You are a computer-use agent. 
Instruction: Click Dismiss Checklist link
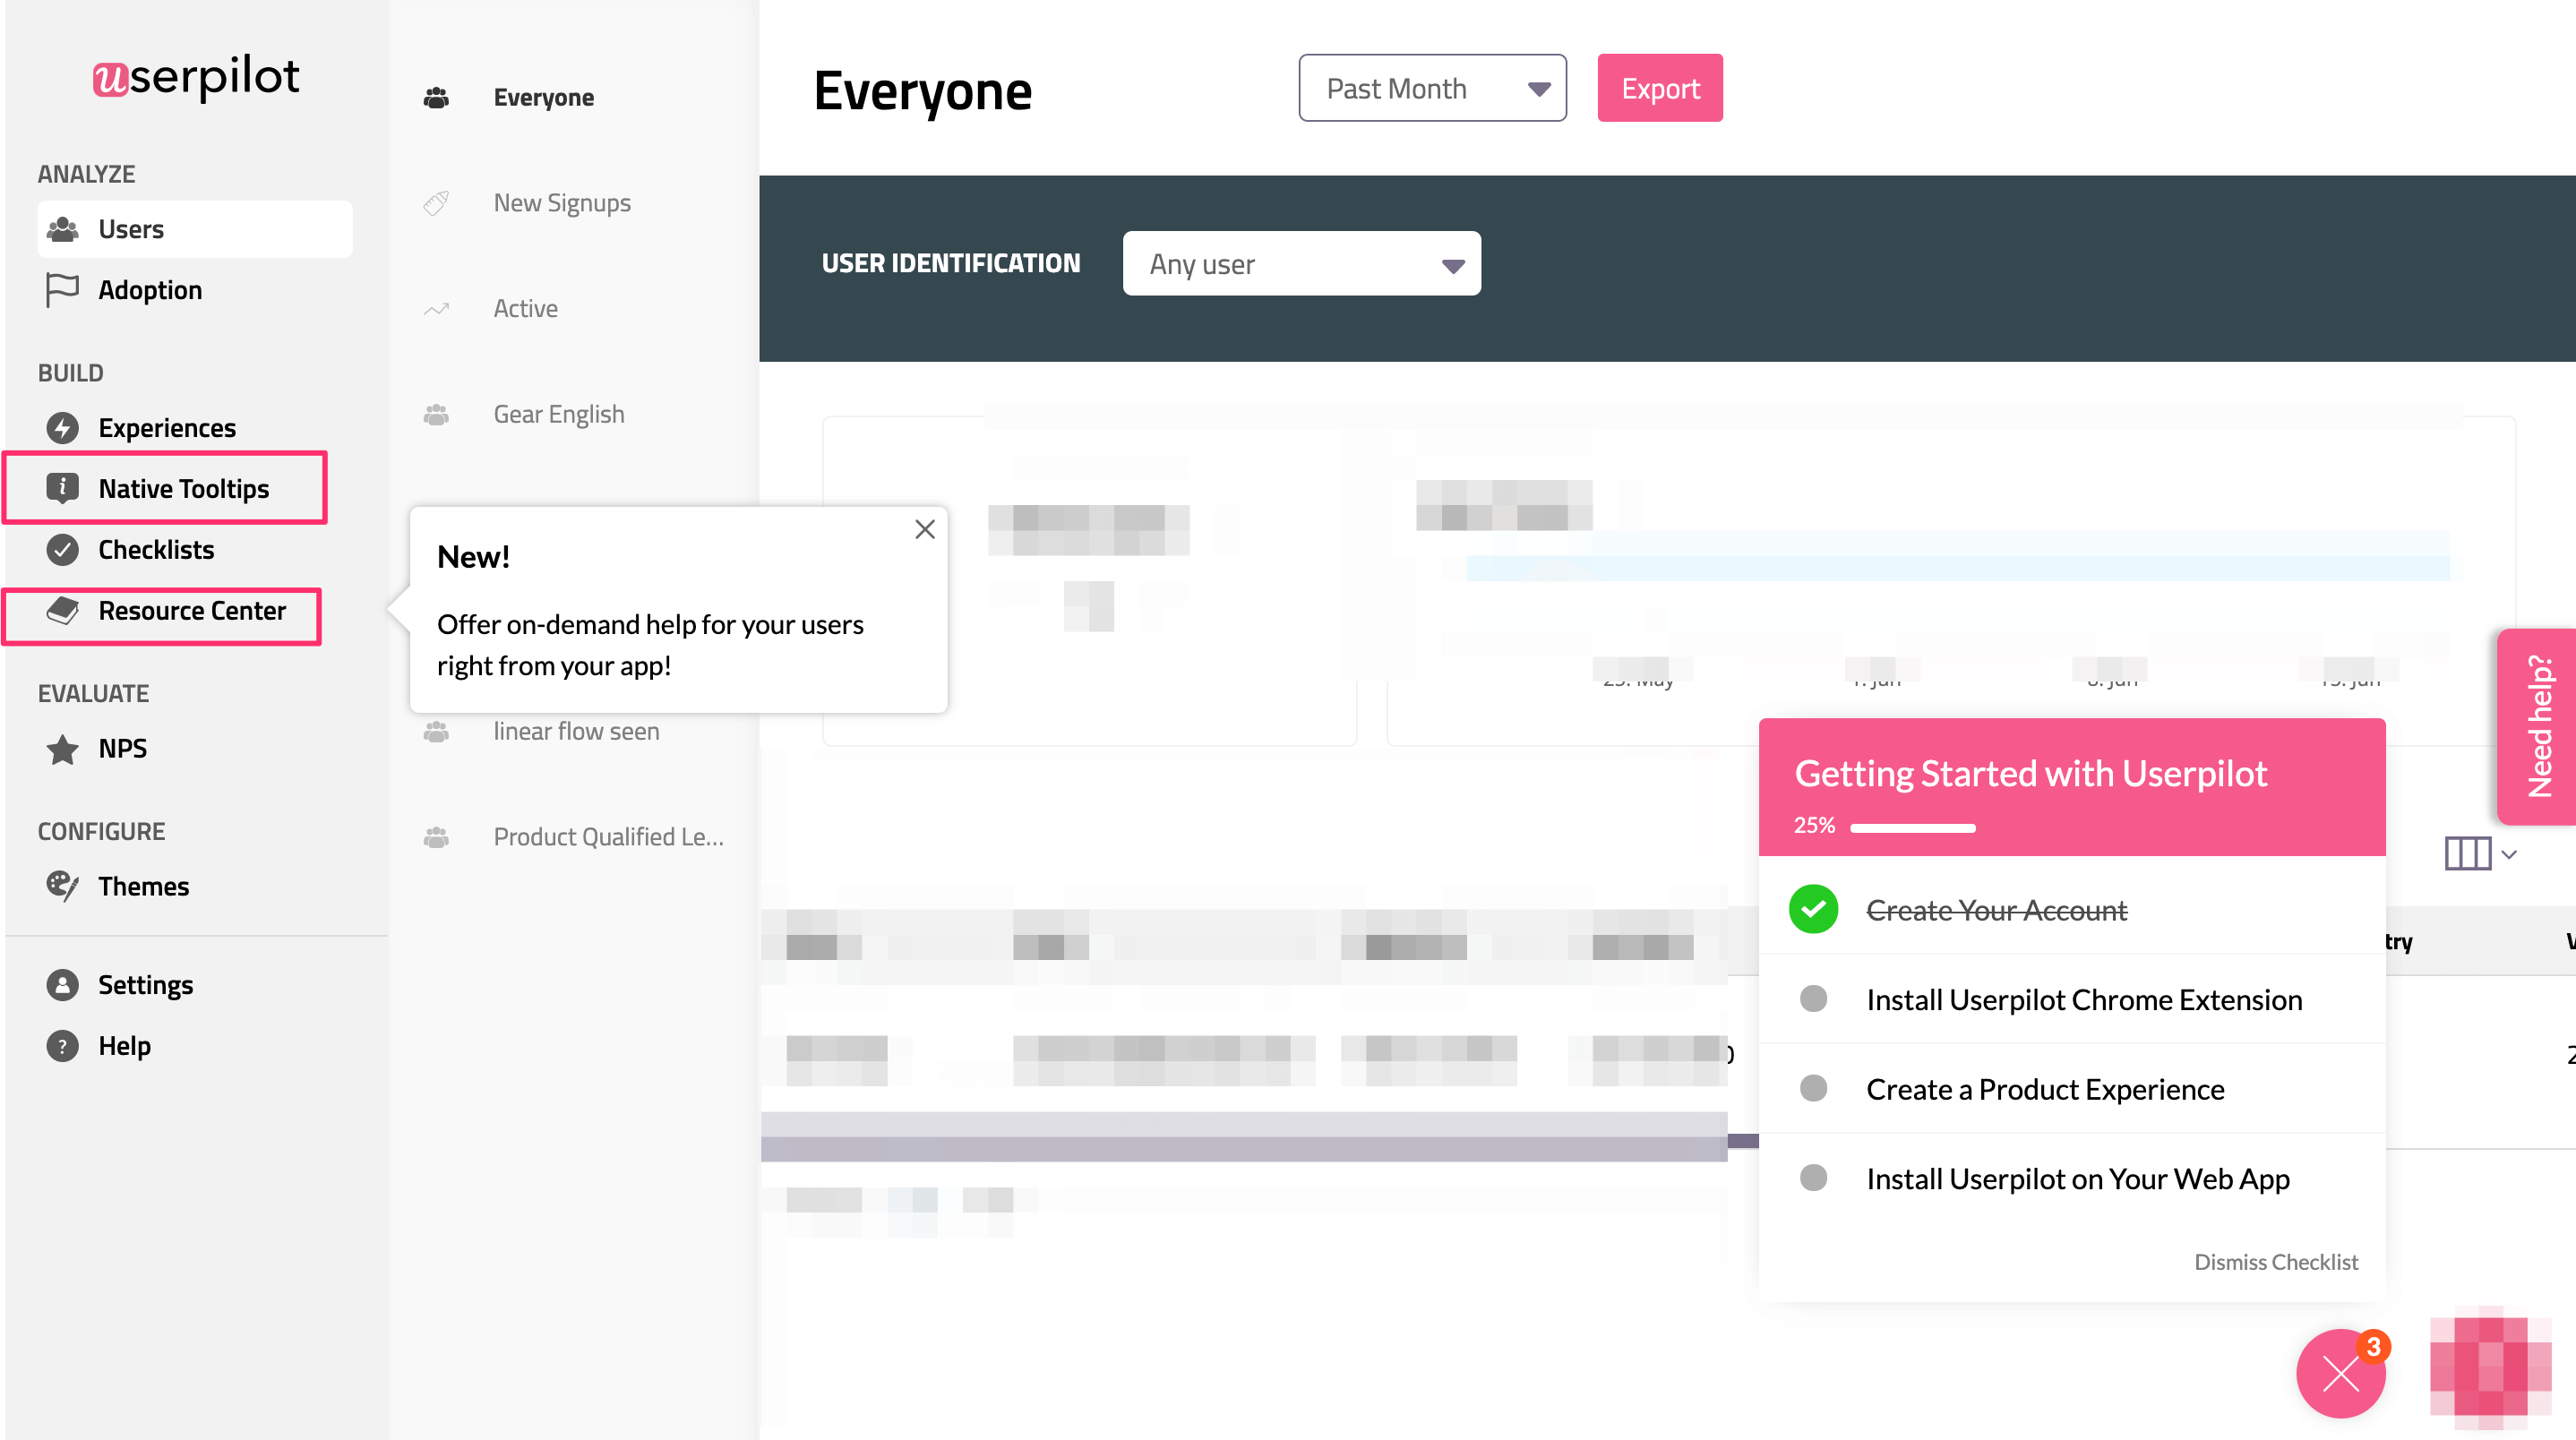click(2276, 1262)
